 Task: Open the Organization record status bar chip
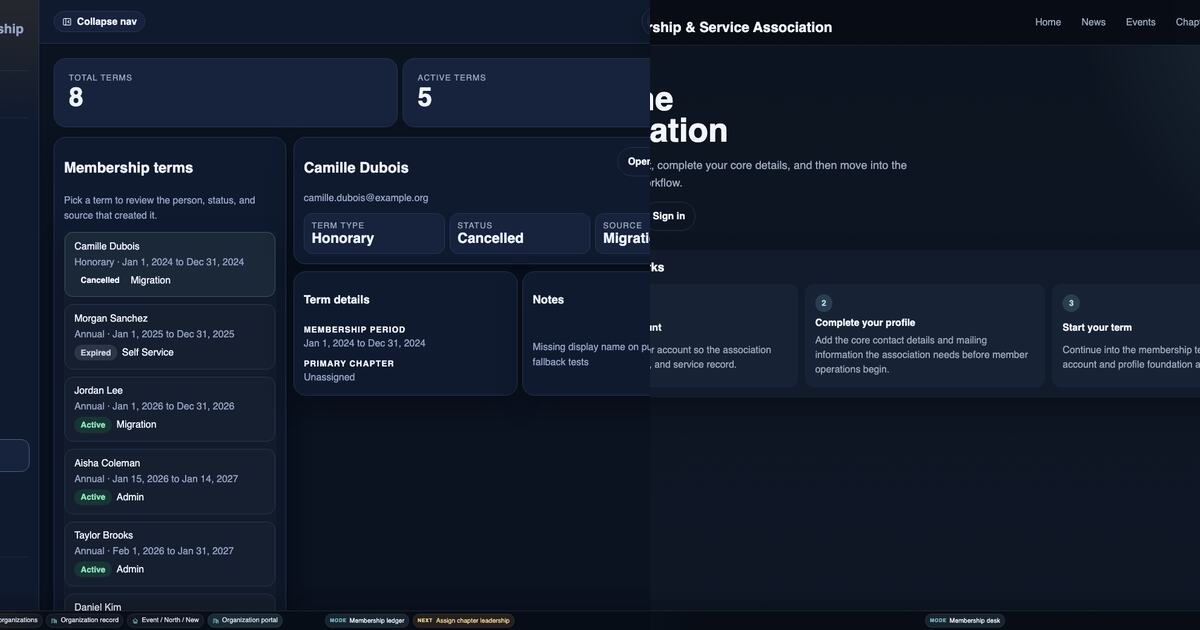click(x=84, y=620)
